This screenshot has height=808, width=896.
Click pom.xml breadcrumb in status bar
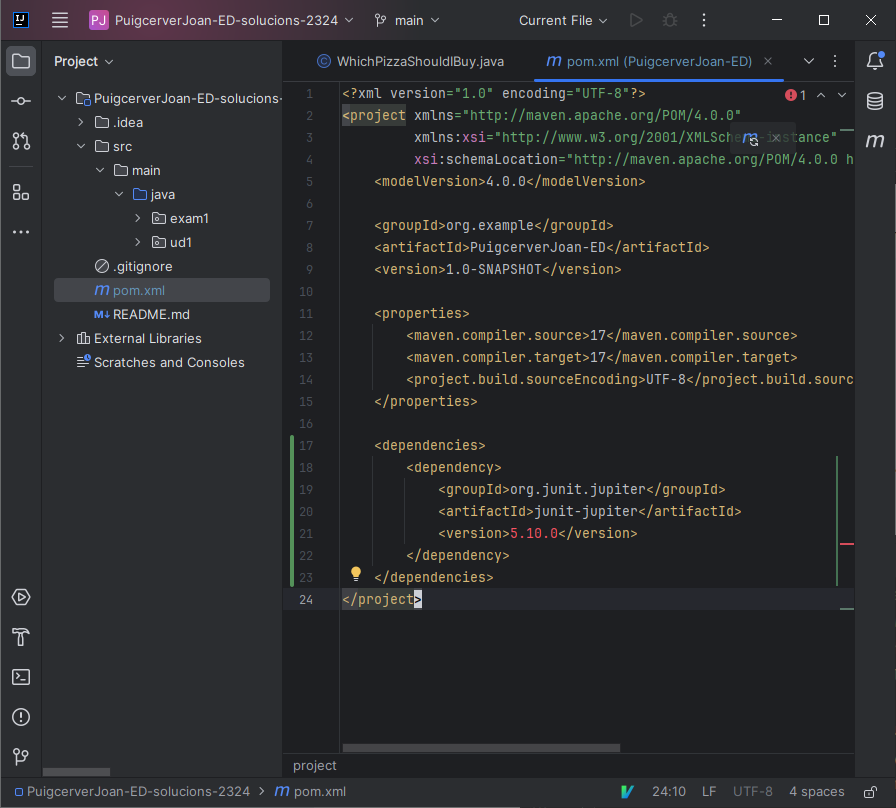(x=310, y=792)
